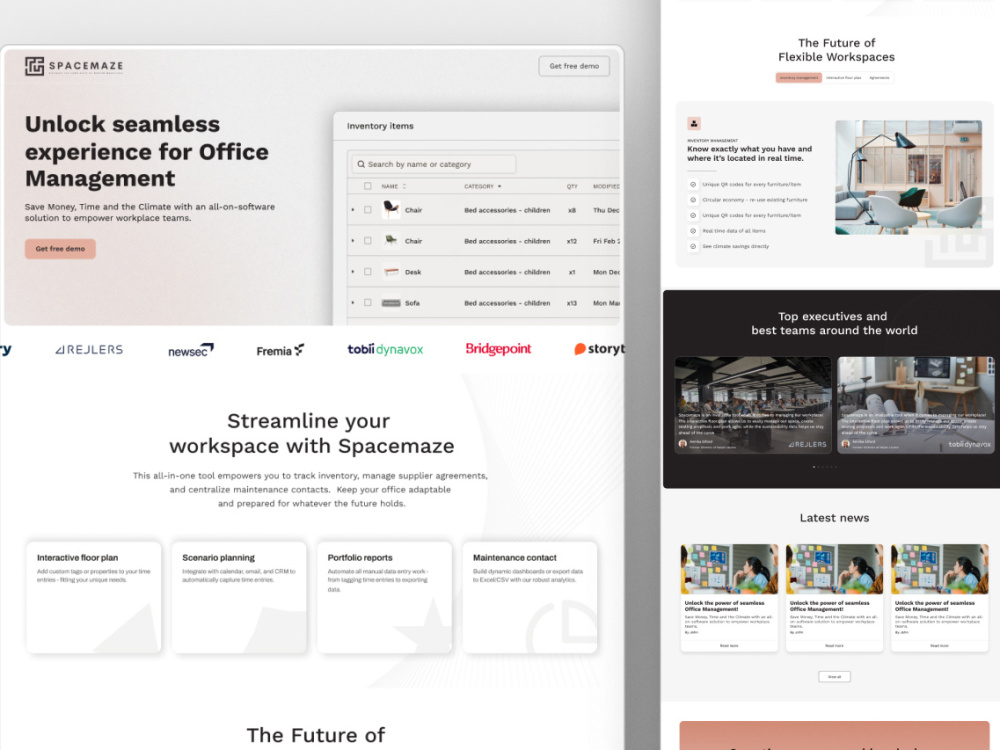Open the middle Latest news article image
The width and height of the screenshot is (1000, 750).
pos(834,569)
